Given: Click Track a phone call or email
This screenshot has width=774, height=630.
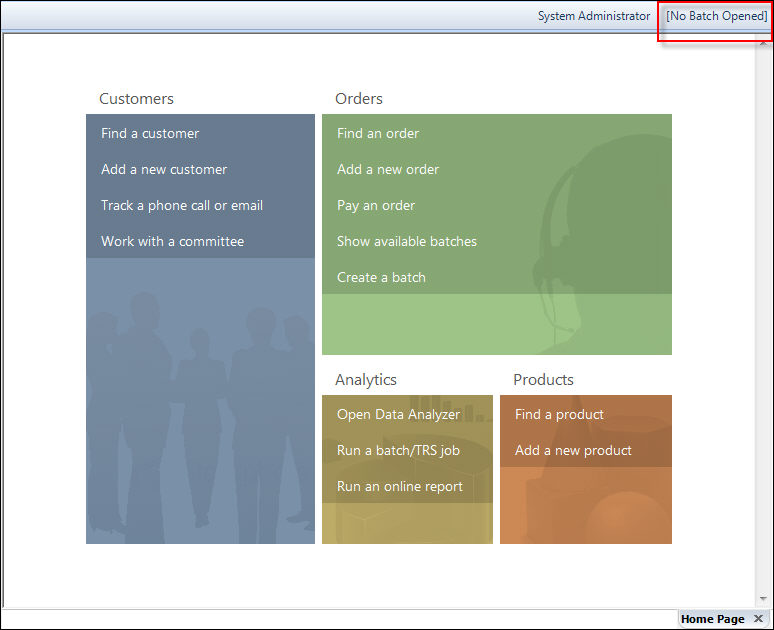Looking at the screenshot, I should pos(182,206).
